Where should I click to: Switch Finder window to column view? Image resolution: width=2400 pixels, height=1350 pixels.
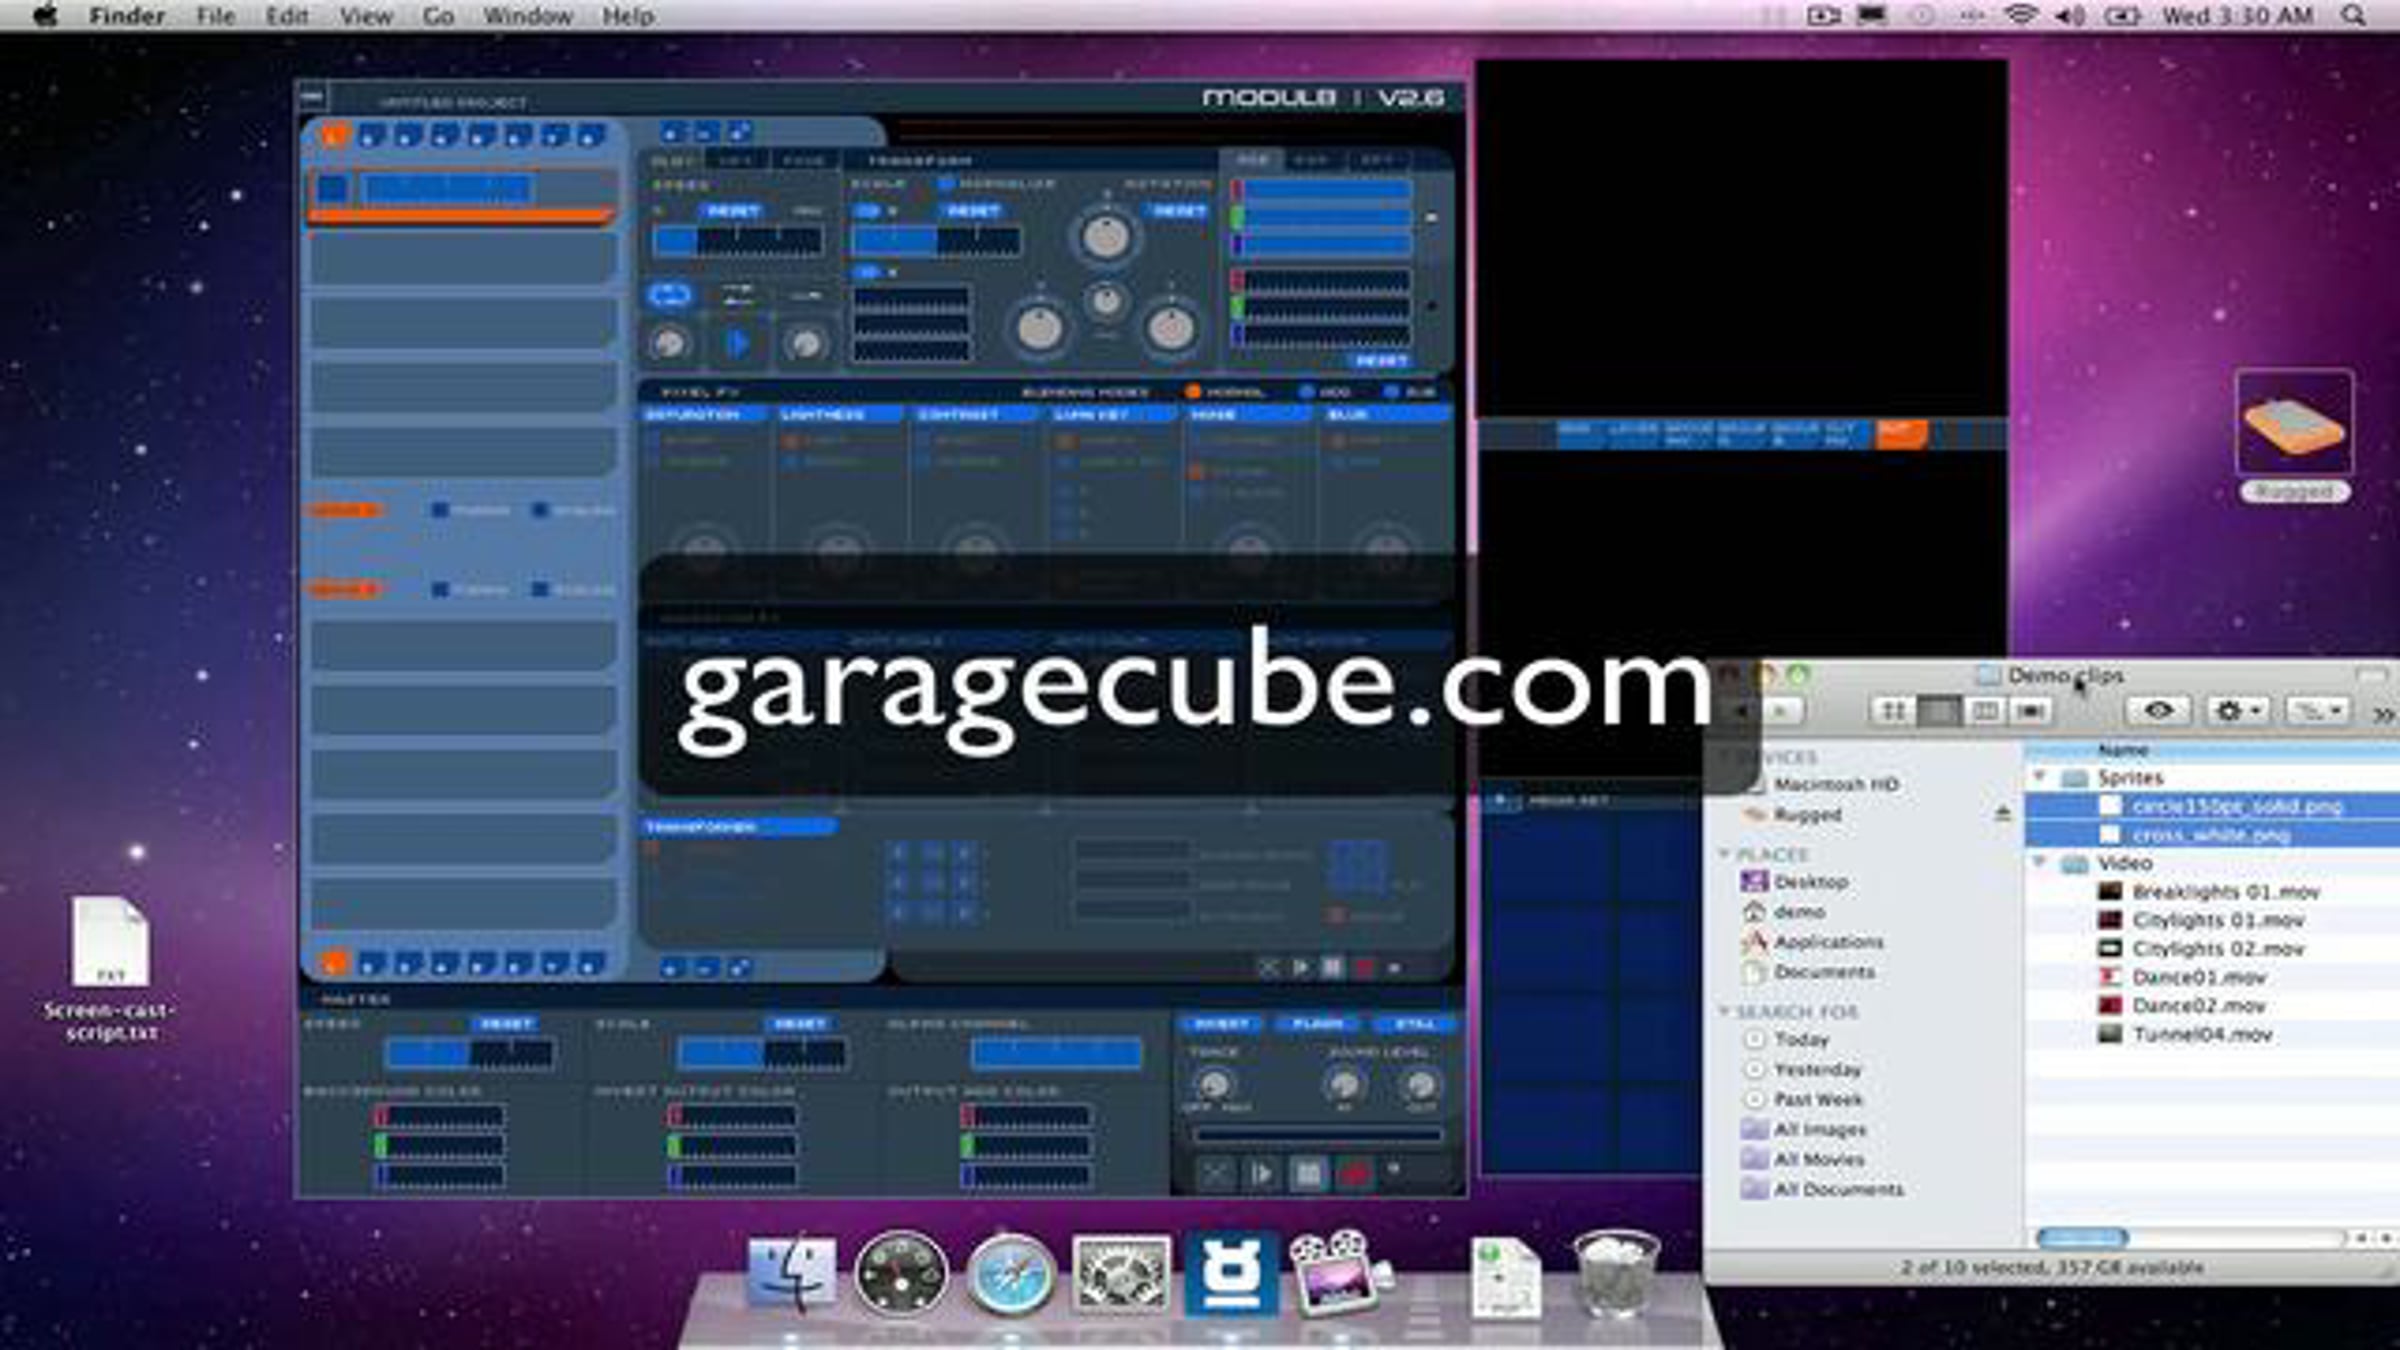point(1984,711)
